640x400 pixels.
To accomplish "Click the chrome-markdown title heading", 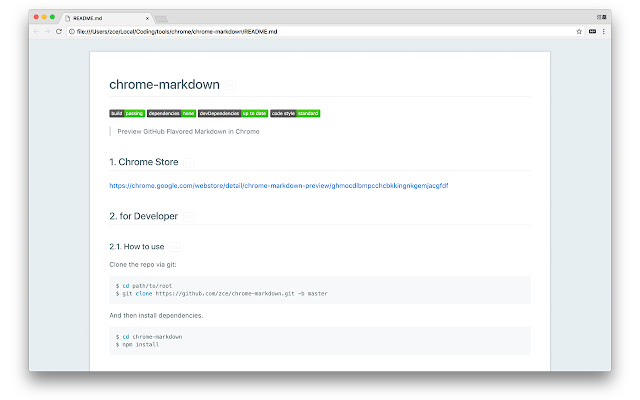I will point(164,84).
